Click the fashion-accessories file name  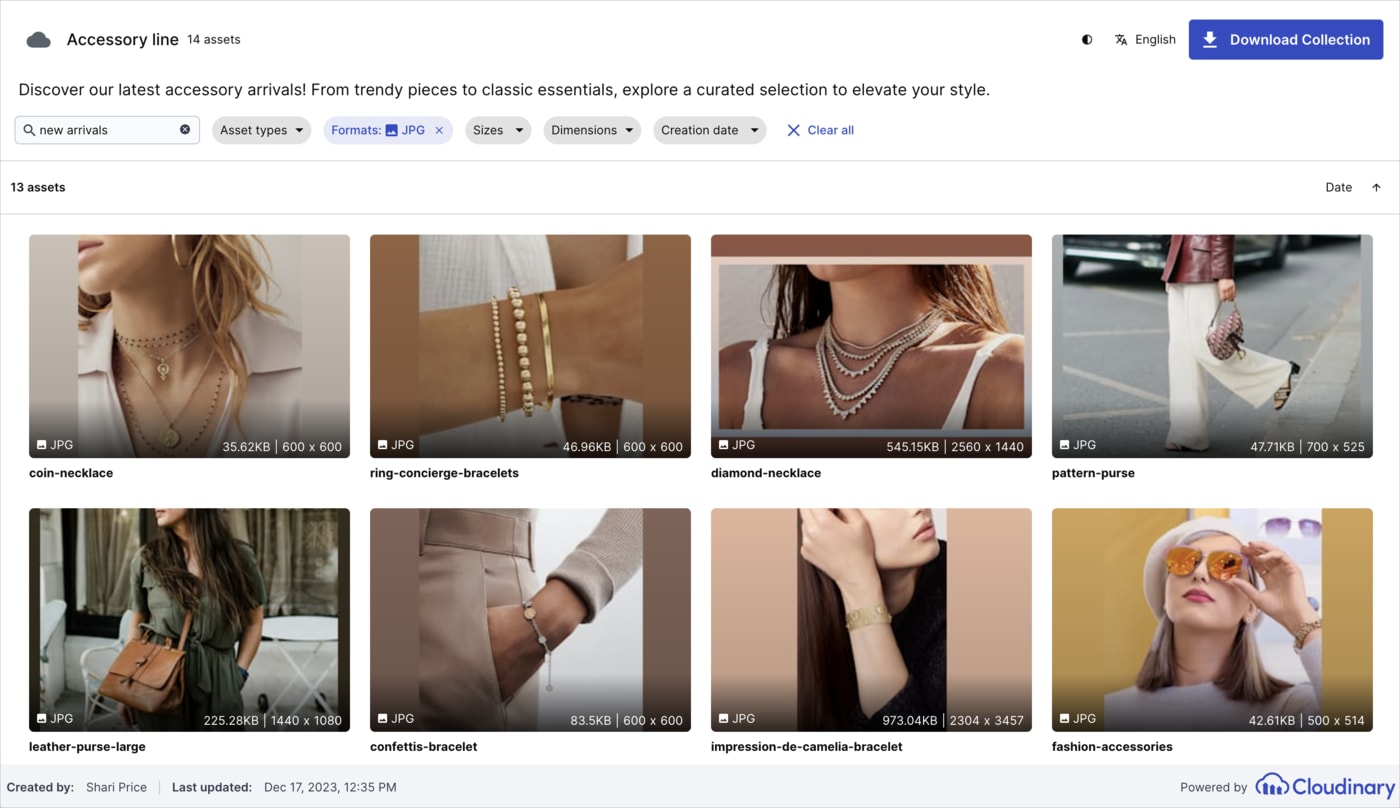click(x=1112, y=747)
